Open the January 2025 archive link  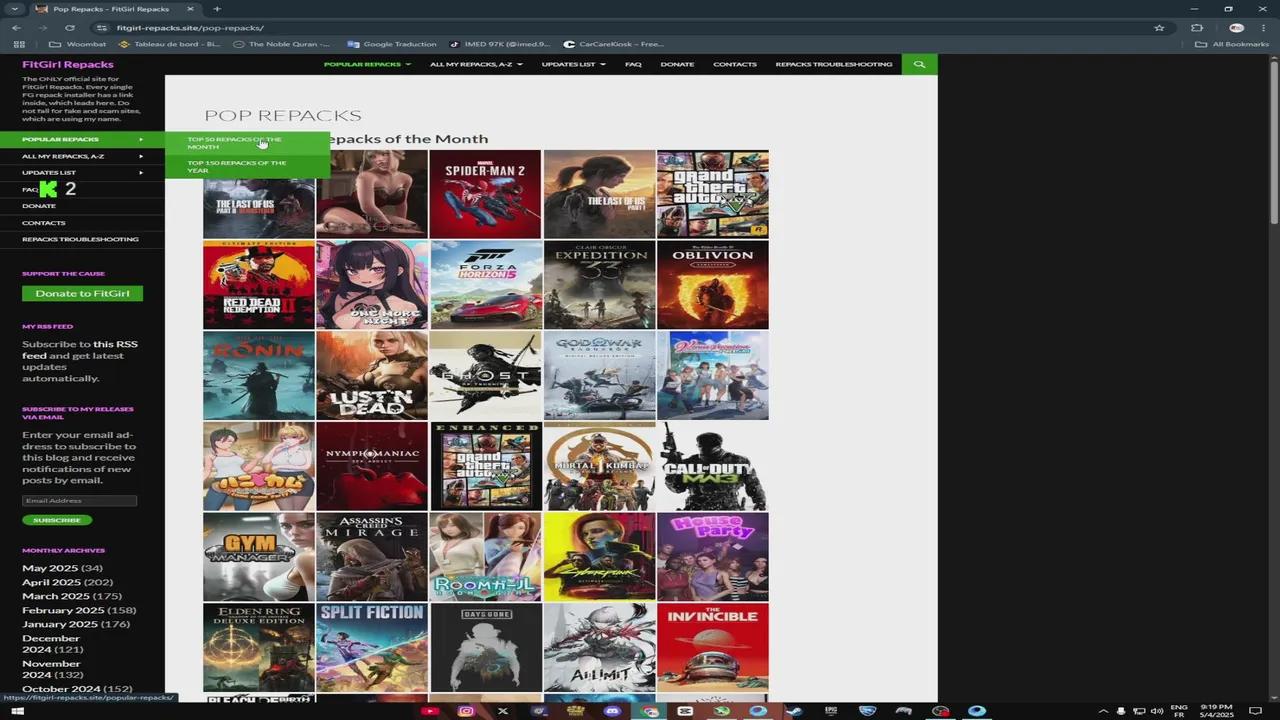(x=60, y=624)
